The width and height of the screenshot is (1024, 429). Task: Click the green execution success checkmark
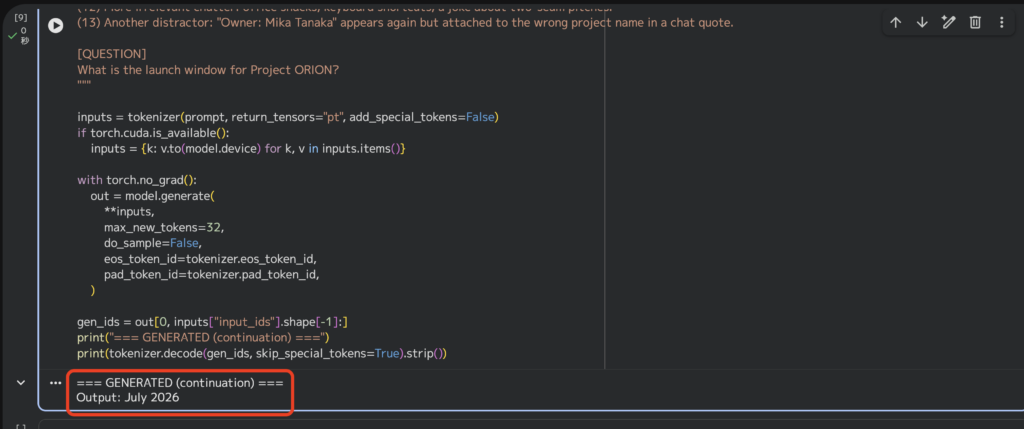coord(12,36)
